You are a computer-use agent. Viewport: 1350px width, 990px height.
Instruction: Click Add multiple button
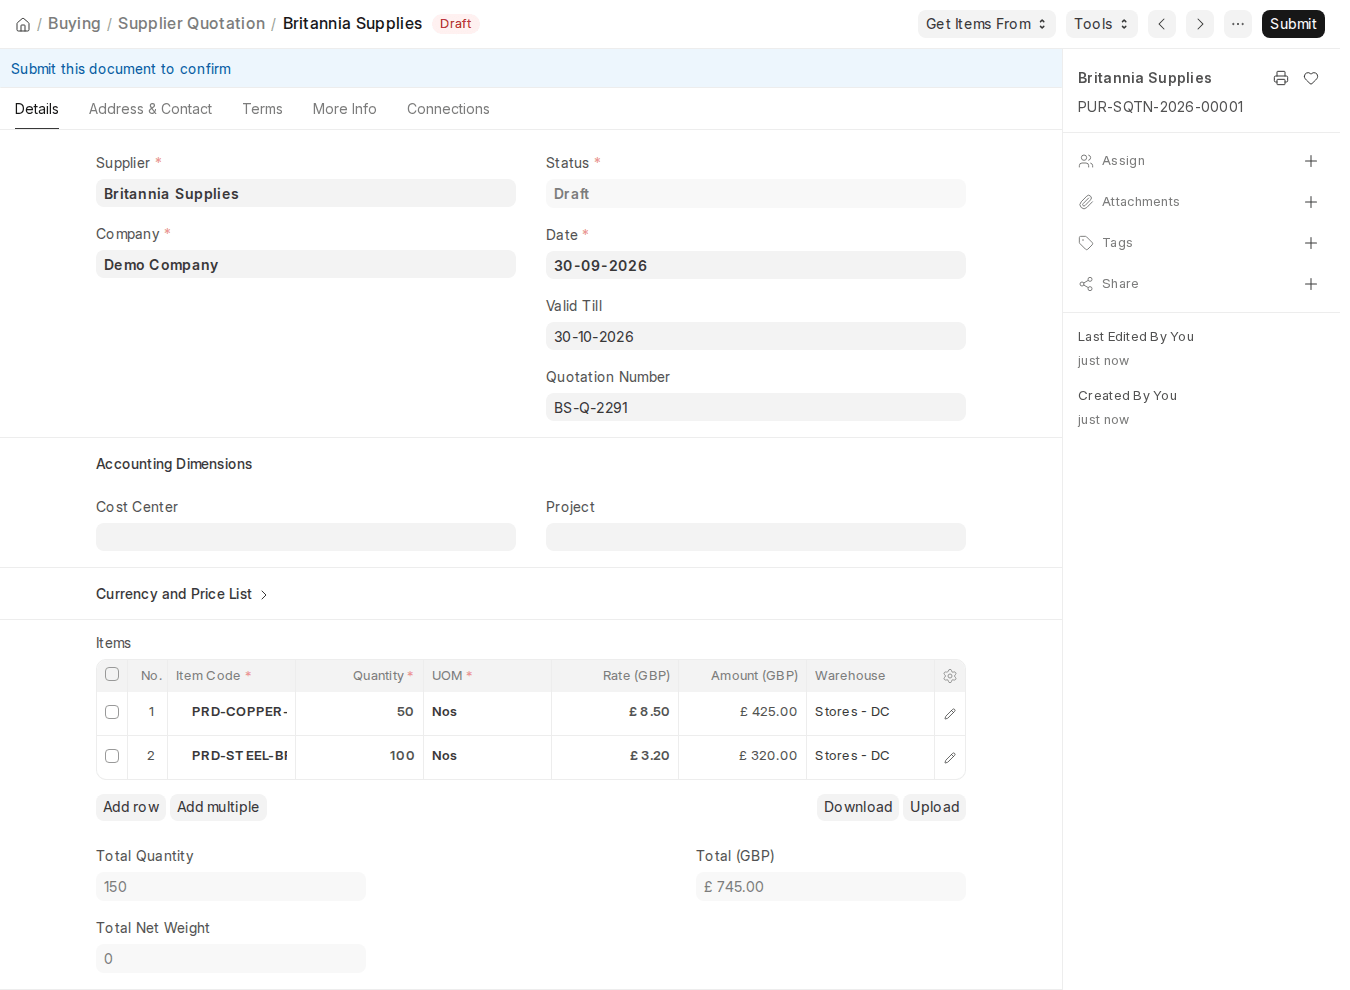(218, 807)
